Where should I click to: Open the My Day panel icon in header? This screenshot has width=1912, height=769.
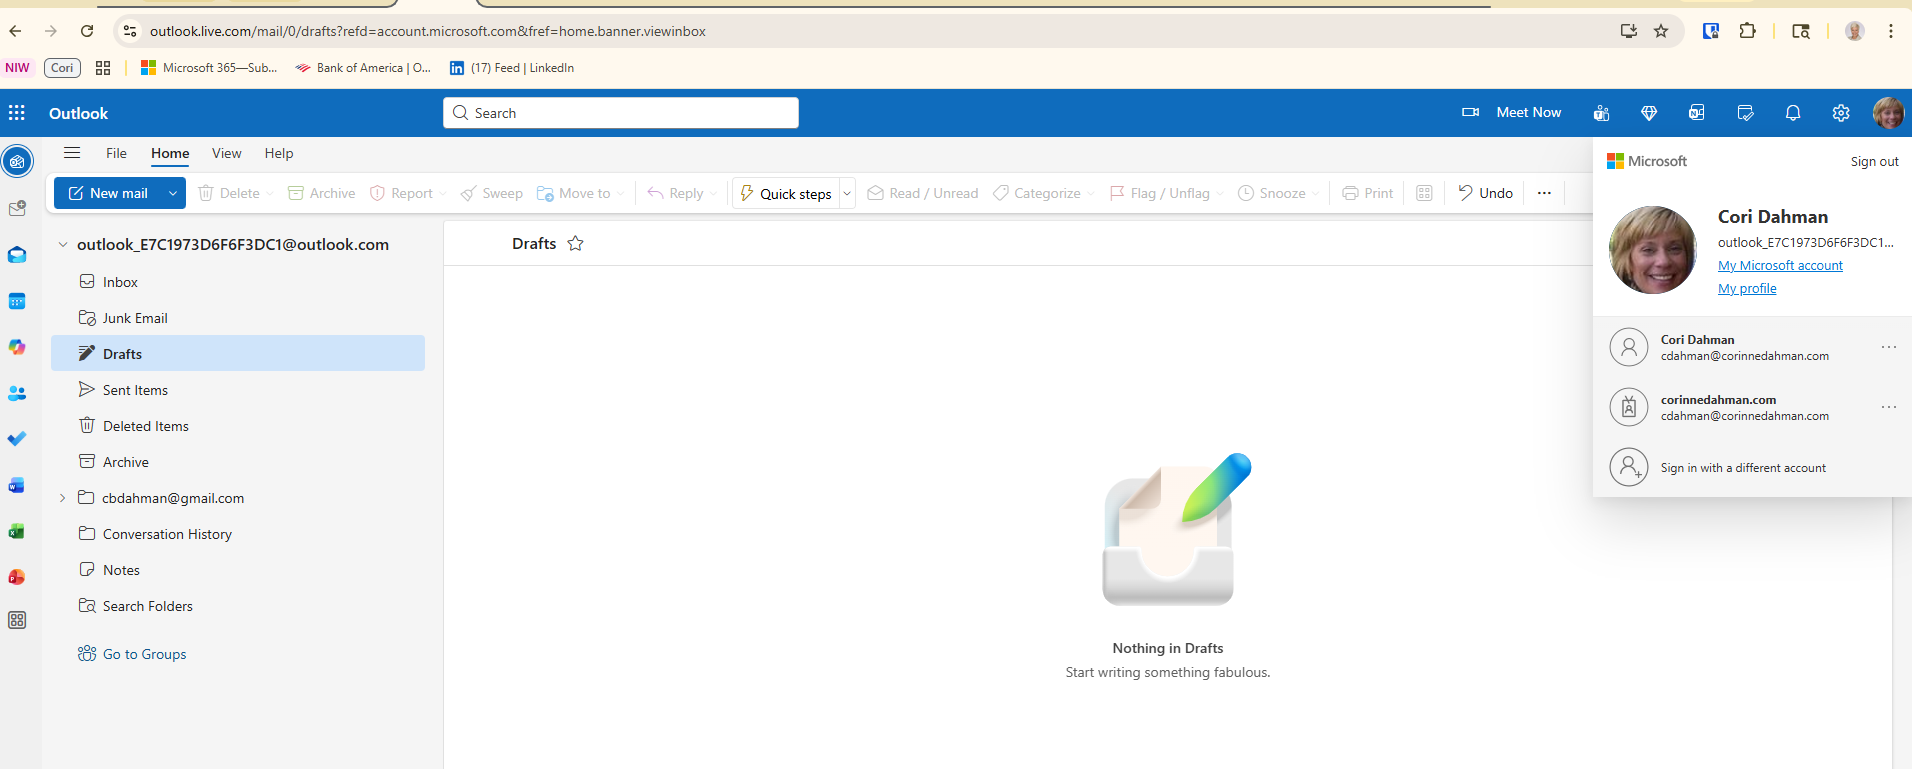tap(1745, 113)
